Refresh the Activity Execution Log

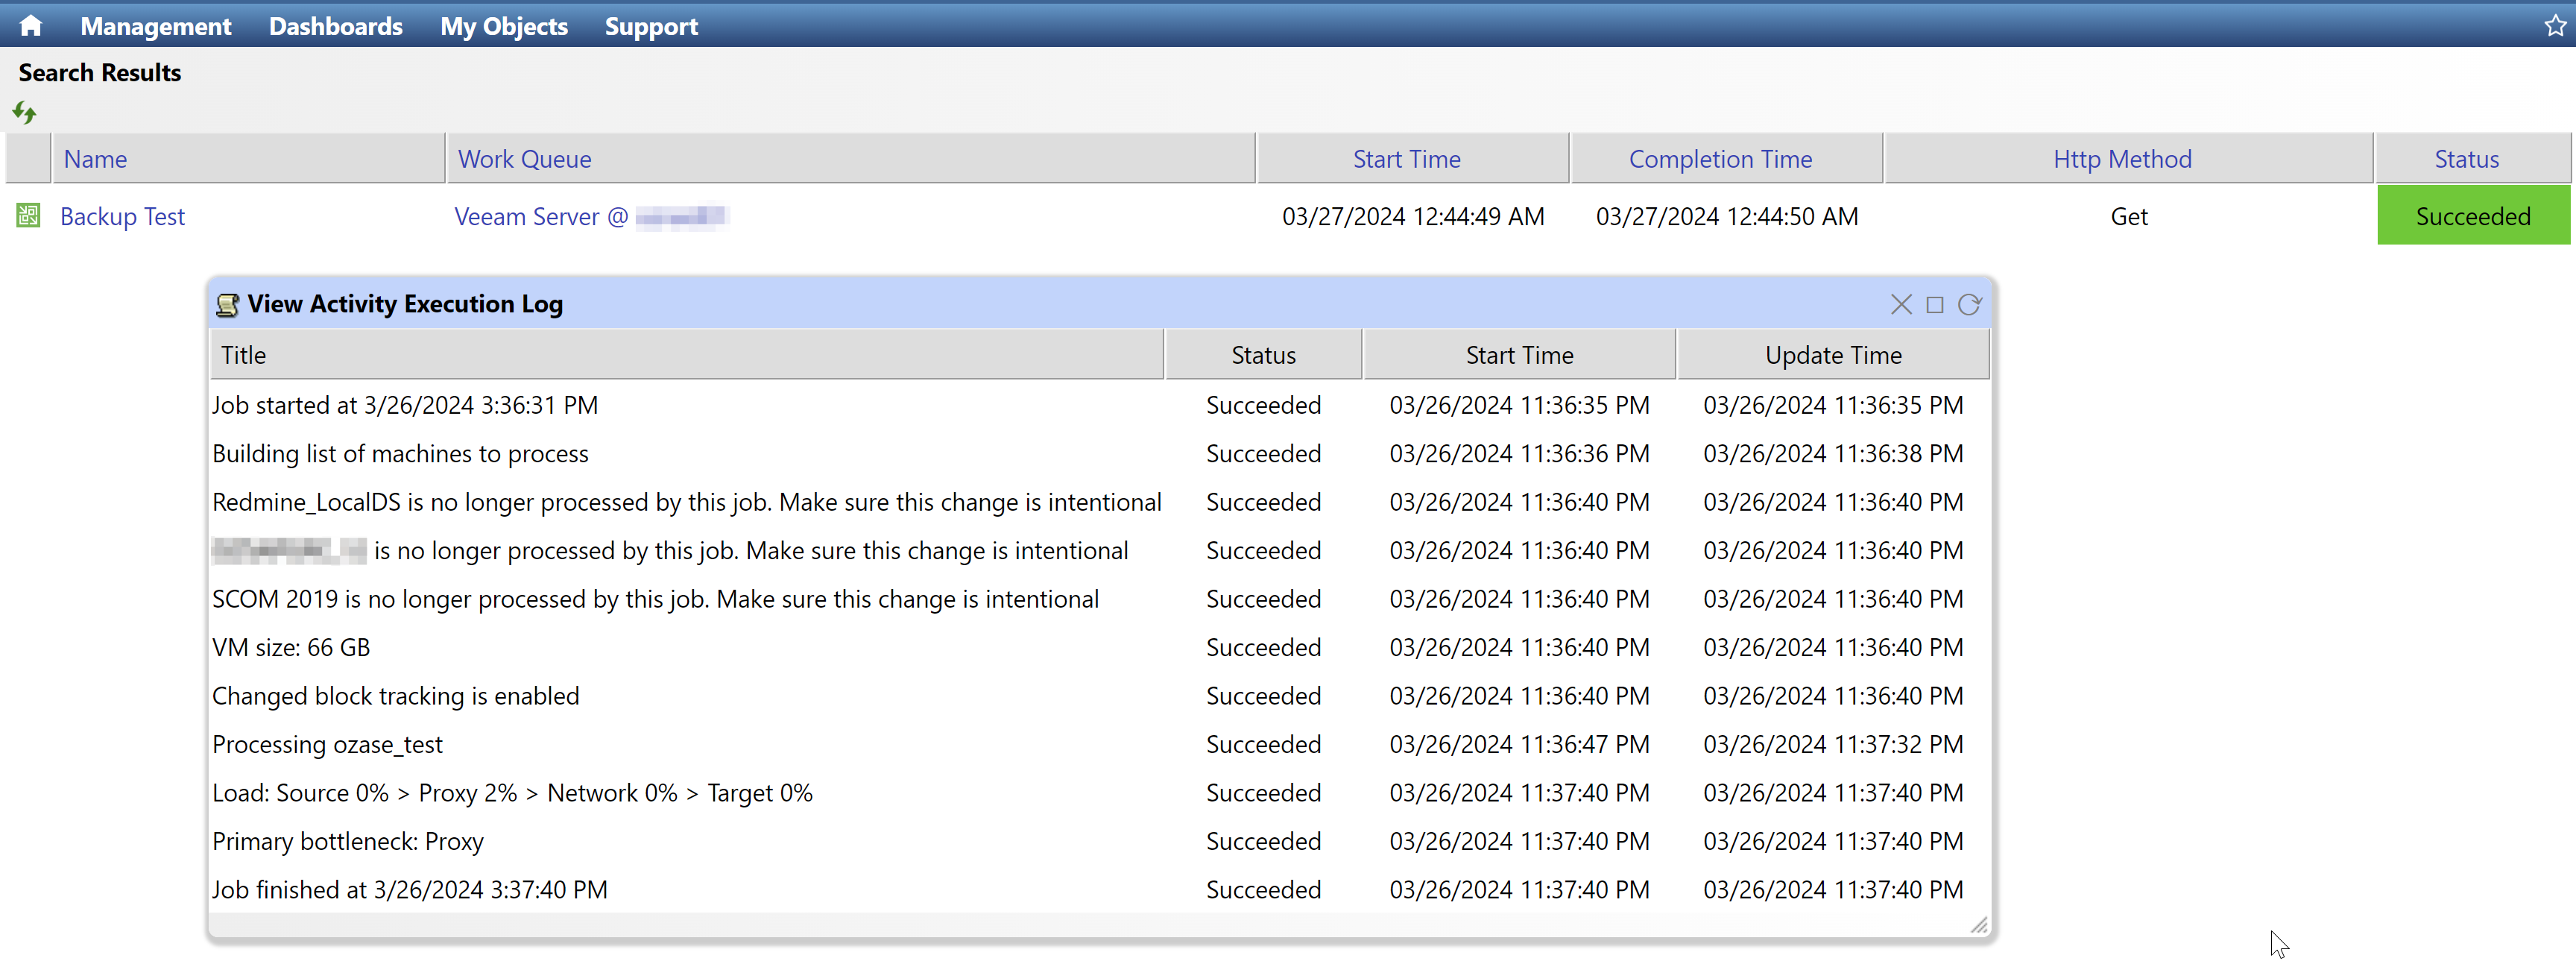1969,305
